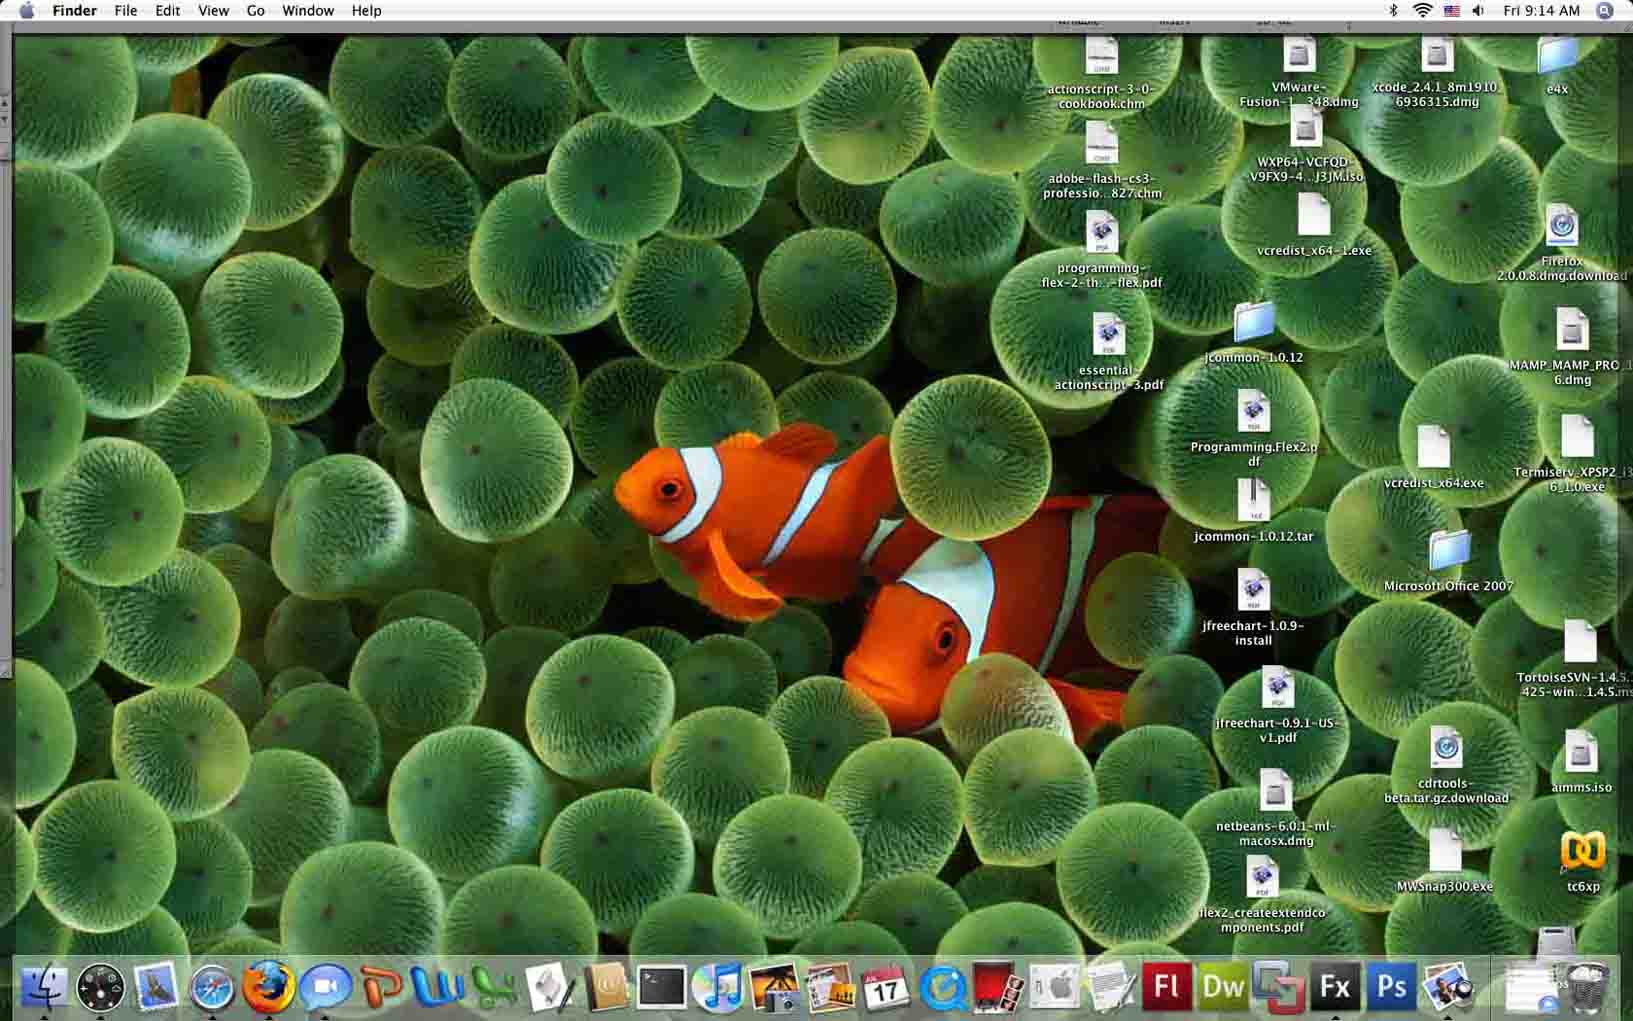Viewport: 1633px width, 1021px height.
Task: Open the File menu
Action: pos(126,10)
